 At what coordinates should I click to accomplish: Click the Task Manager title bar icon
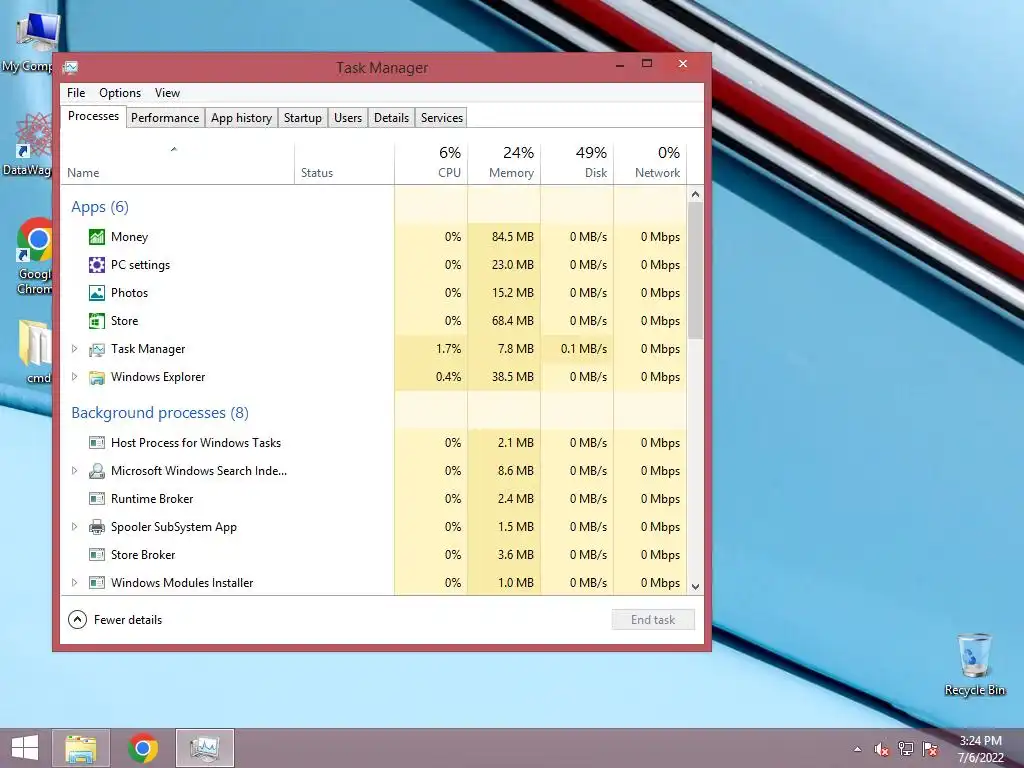(x=71, y=67)
